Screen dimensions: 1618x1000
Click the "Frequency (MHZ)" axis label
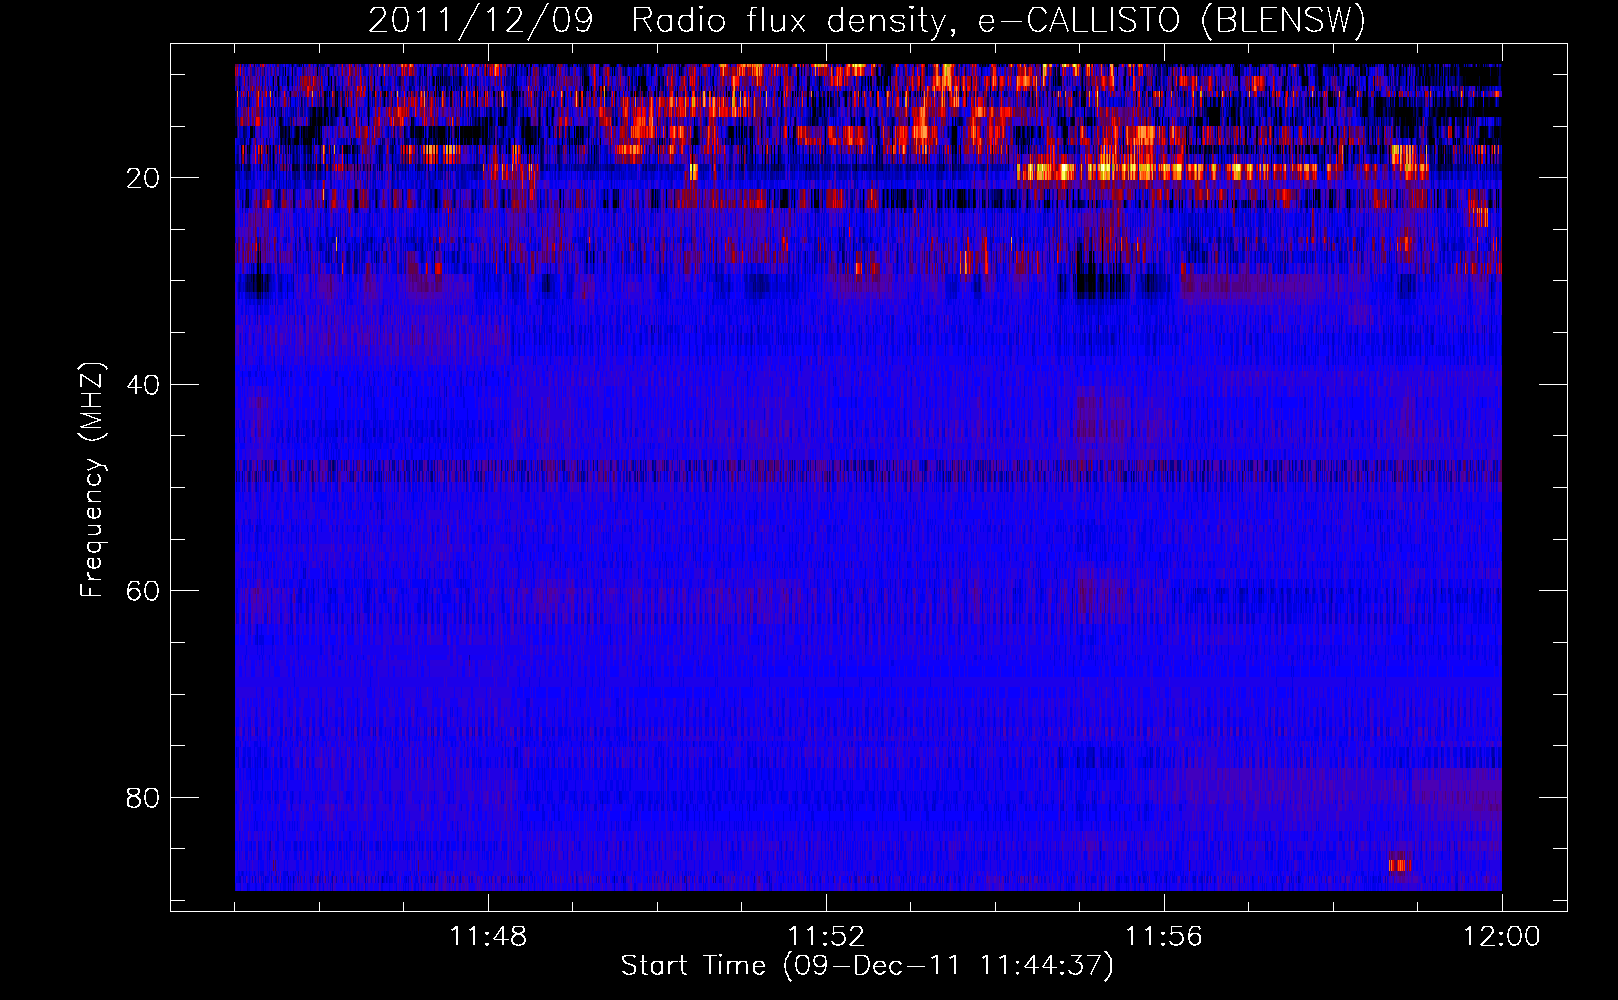tap(92, 480)
